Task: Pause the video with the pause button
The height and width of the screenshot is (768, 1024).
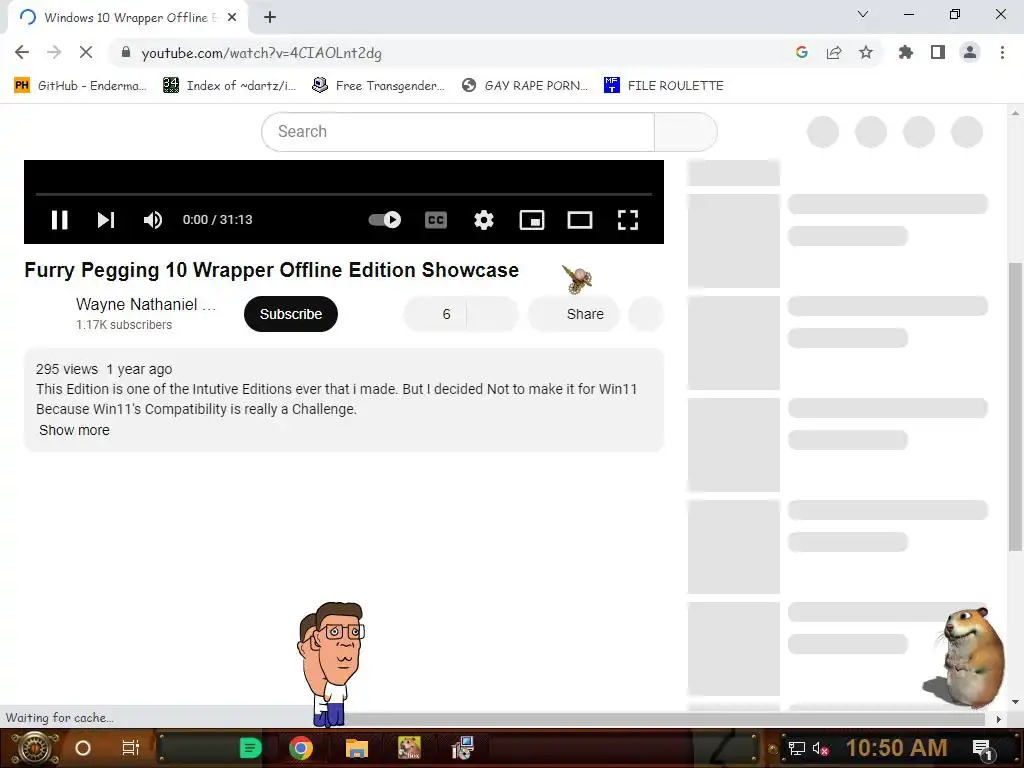Action: pos(59,220)
